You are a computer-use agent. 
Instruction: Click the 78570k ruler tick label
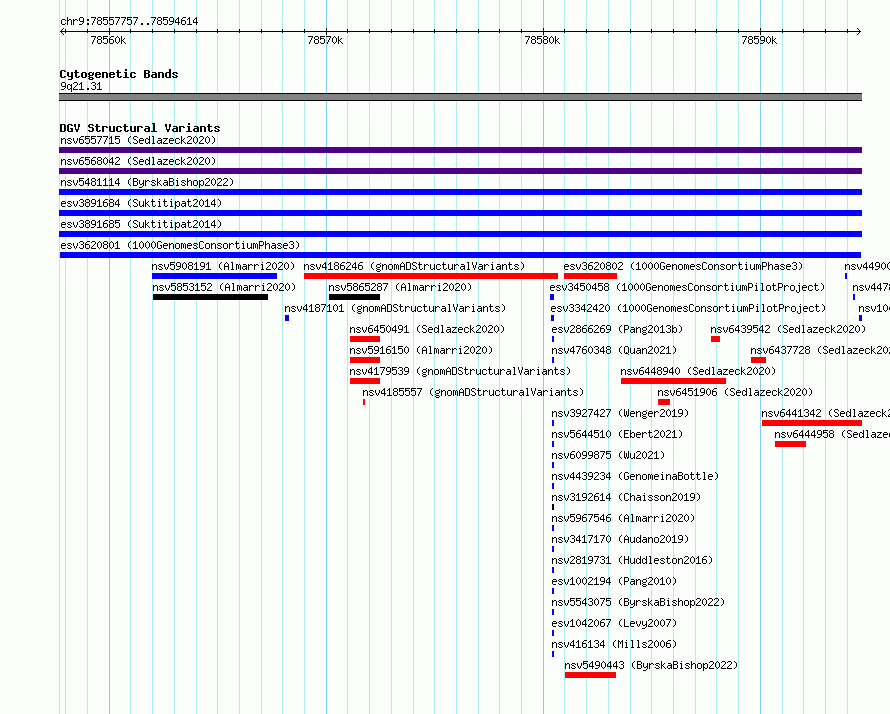(325, 40)
